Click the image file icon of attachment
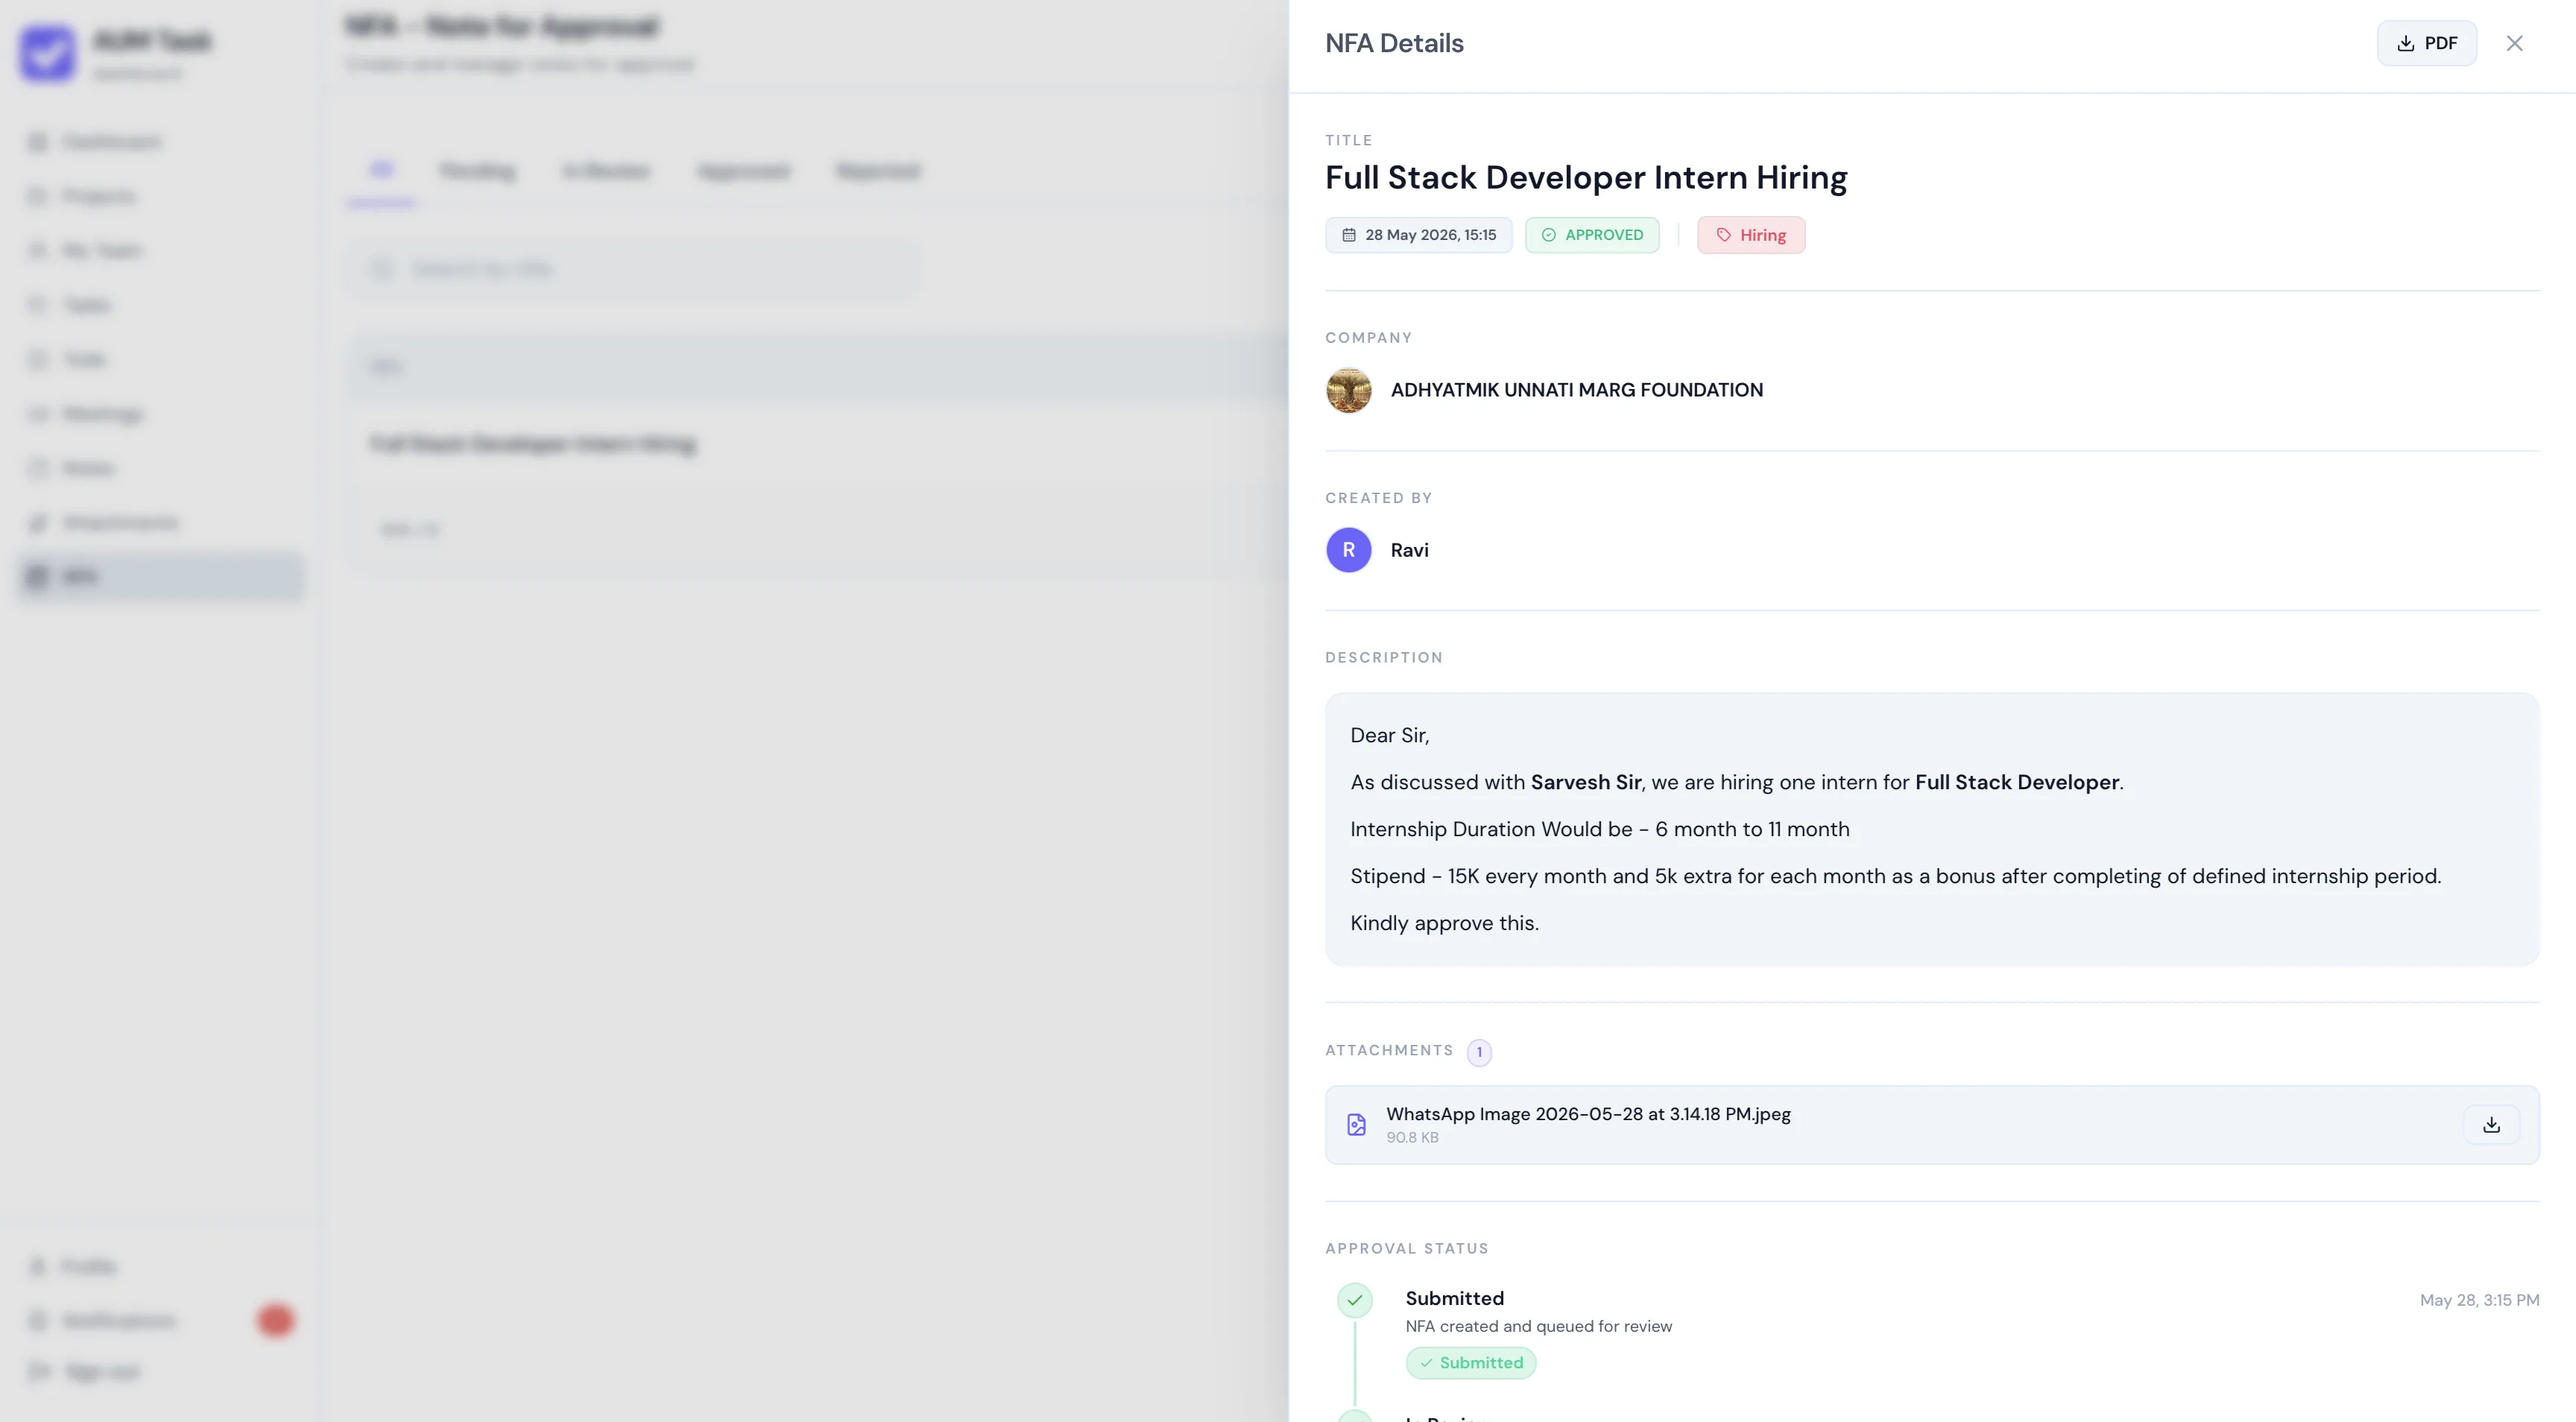This screenshot has width=2576, height=1422. click(1356, 1125)
